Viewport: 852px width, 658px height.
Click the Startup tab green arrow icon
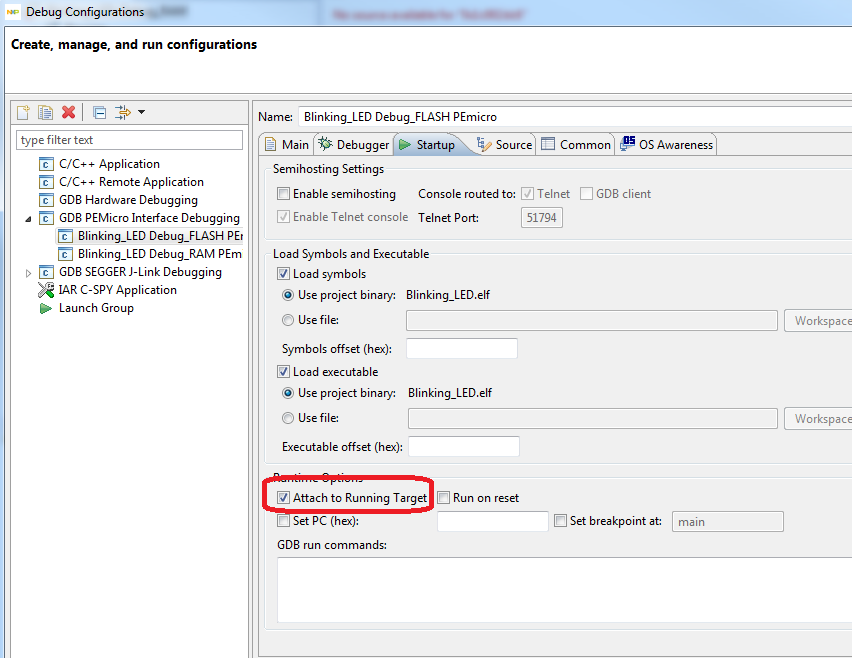[x=405, y=145]
